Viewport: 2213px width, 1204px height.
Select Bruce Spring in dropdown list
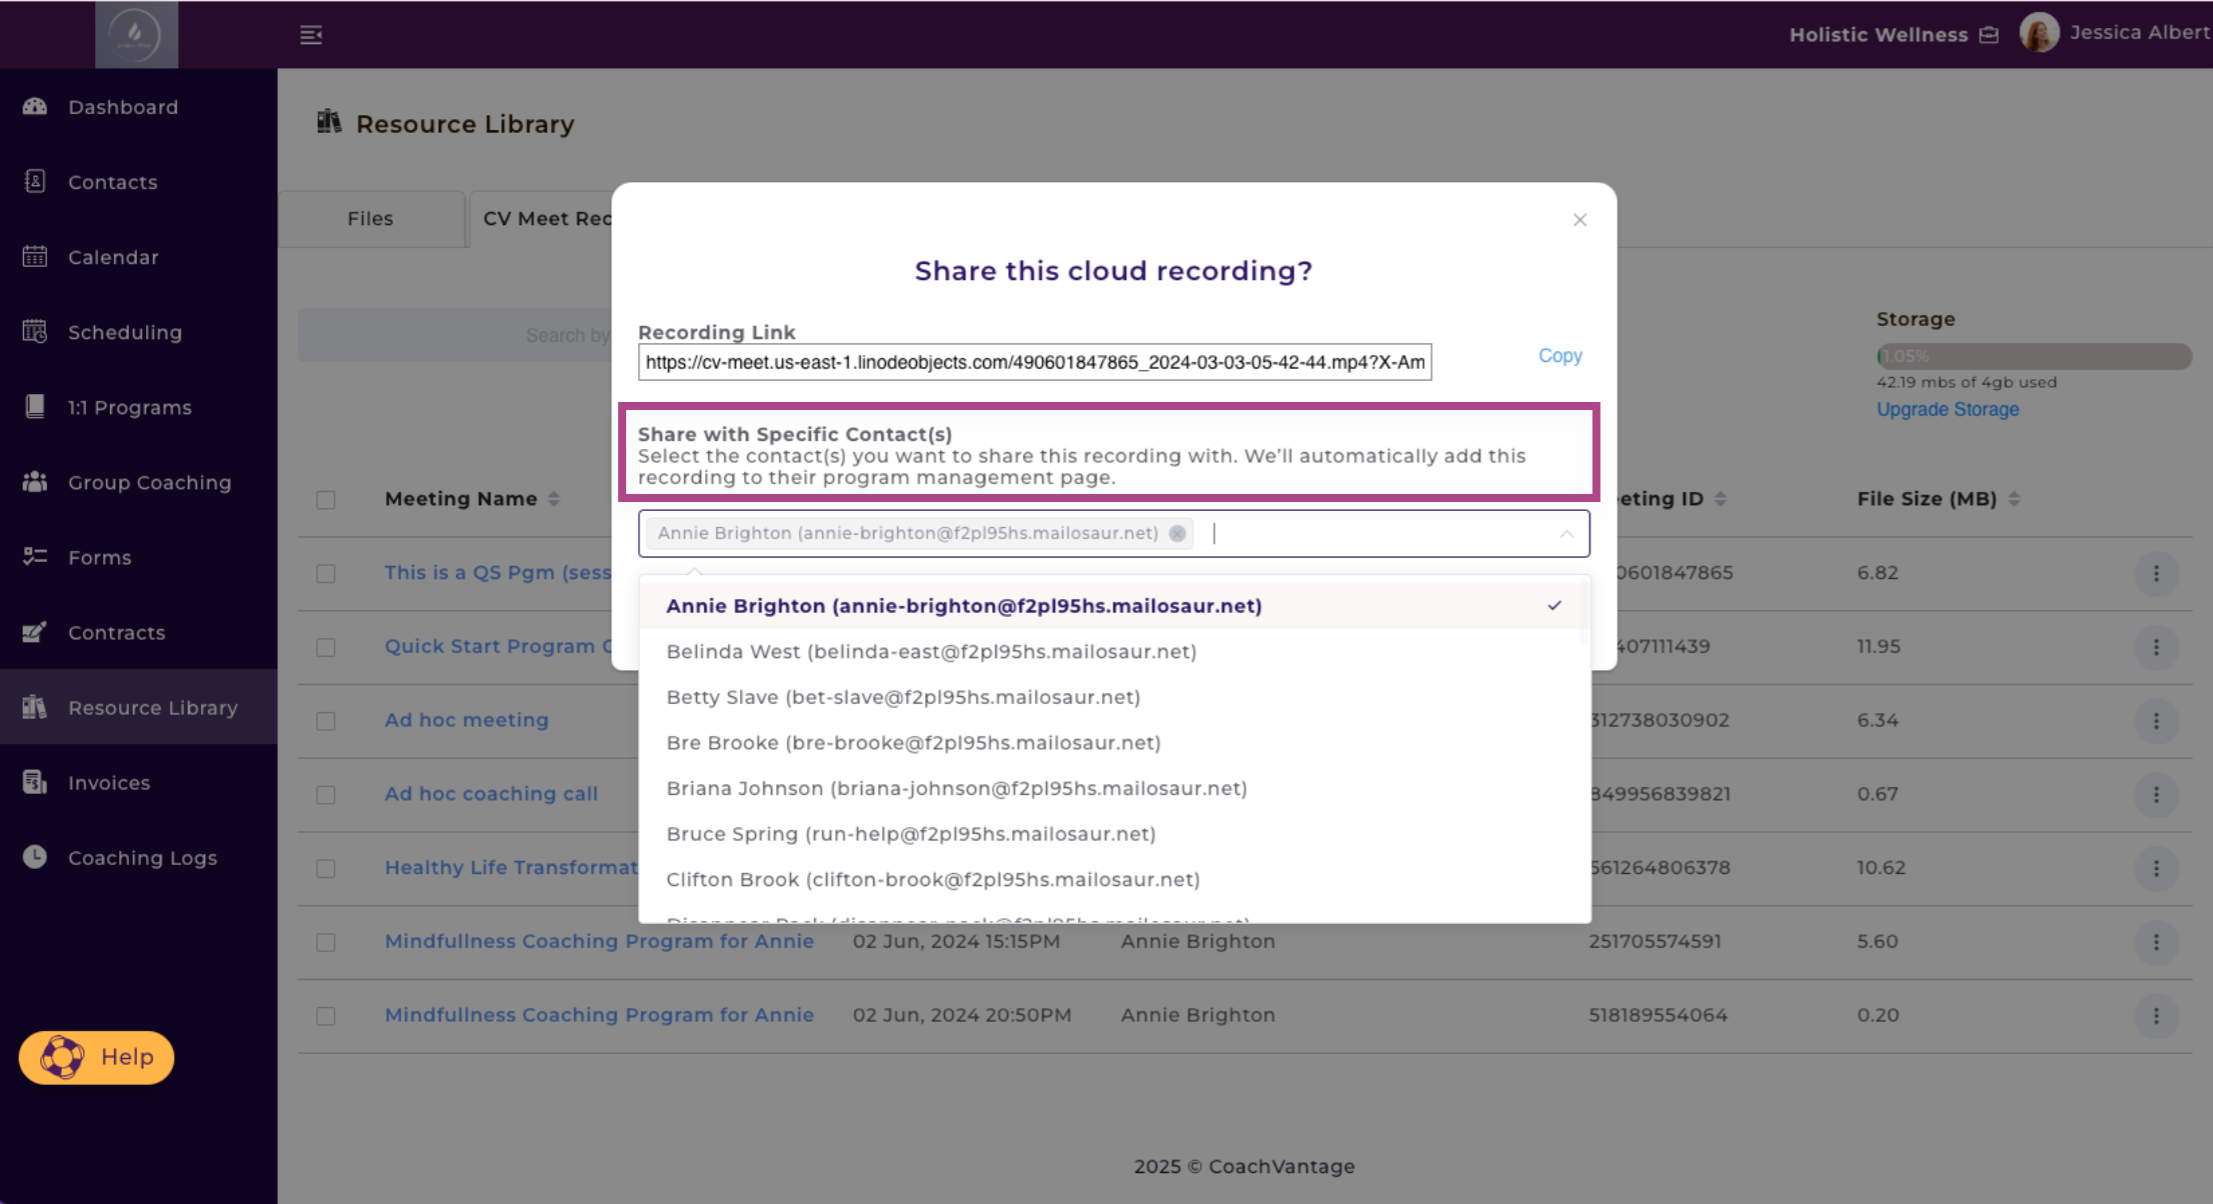(x=910, y=833)
